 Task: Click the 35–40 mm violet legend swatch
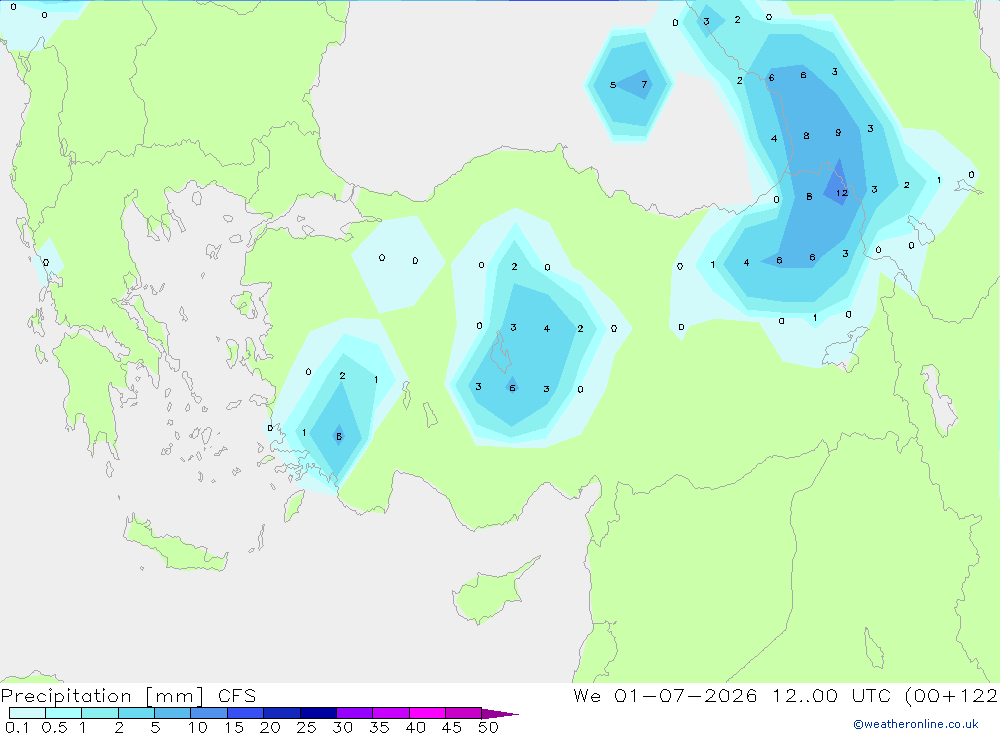pos(390,713)
